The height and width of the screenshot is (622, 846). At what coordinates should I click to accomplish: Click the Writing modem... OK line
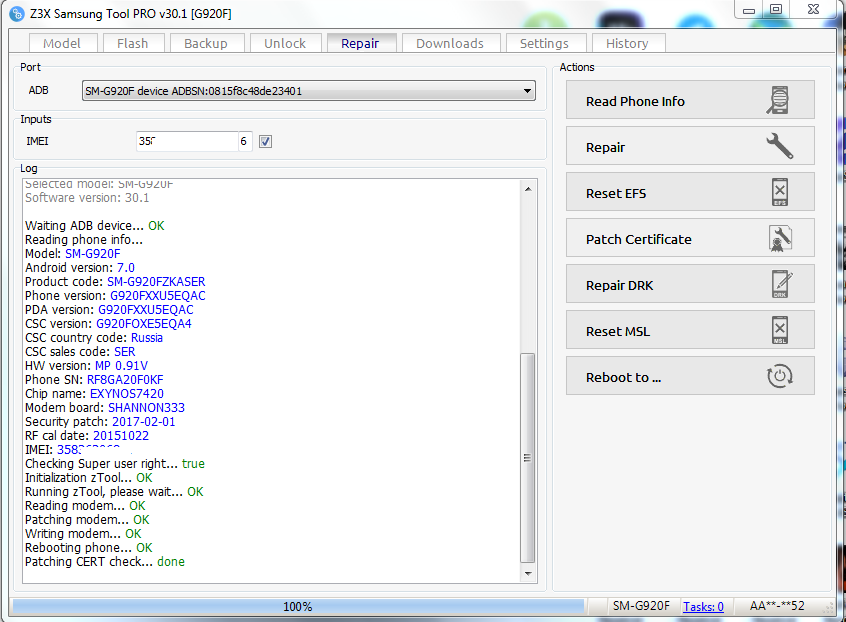click(83, 534)
